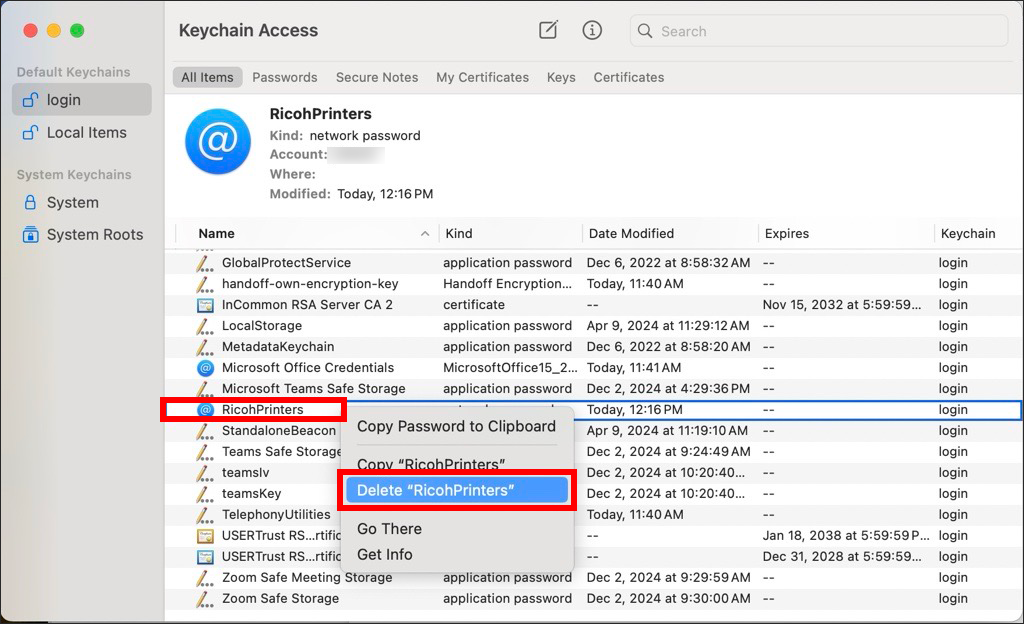1024x624 pixels.
Task: Click the Microsoft Office Credentials @ icon
Action: [x=205, y=368]
